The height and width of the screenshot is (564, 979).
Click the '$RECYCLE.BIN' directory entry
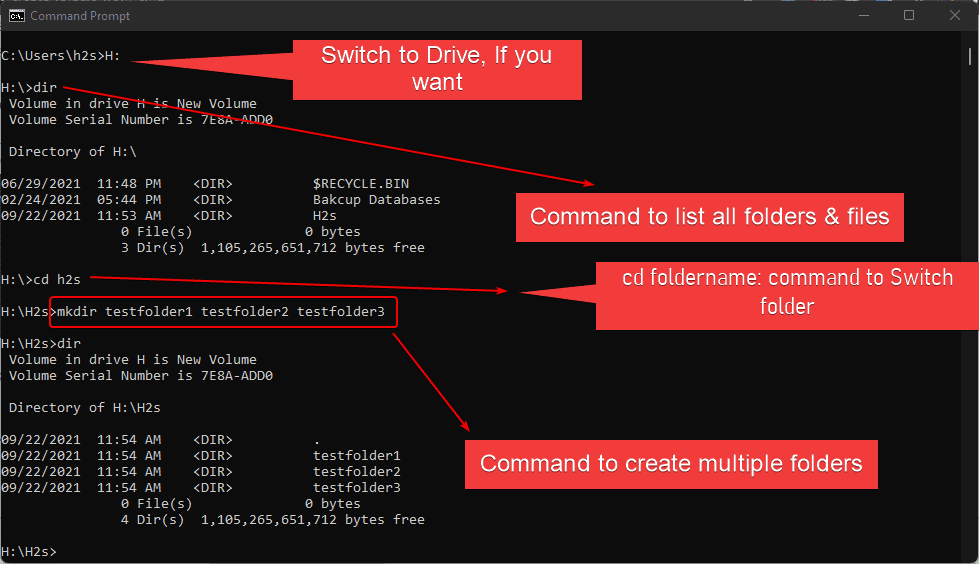coord(361,184)
